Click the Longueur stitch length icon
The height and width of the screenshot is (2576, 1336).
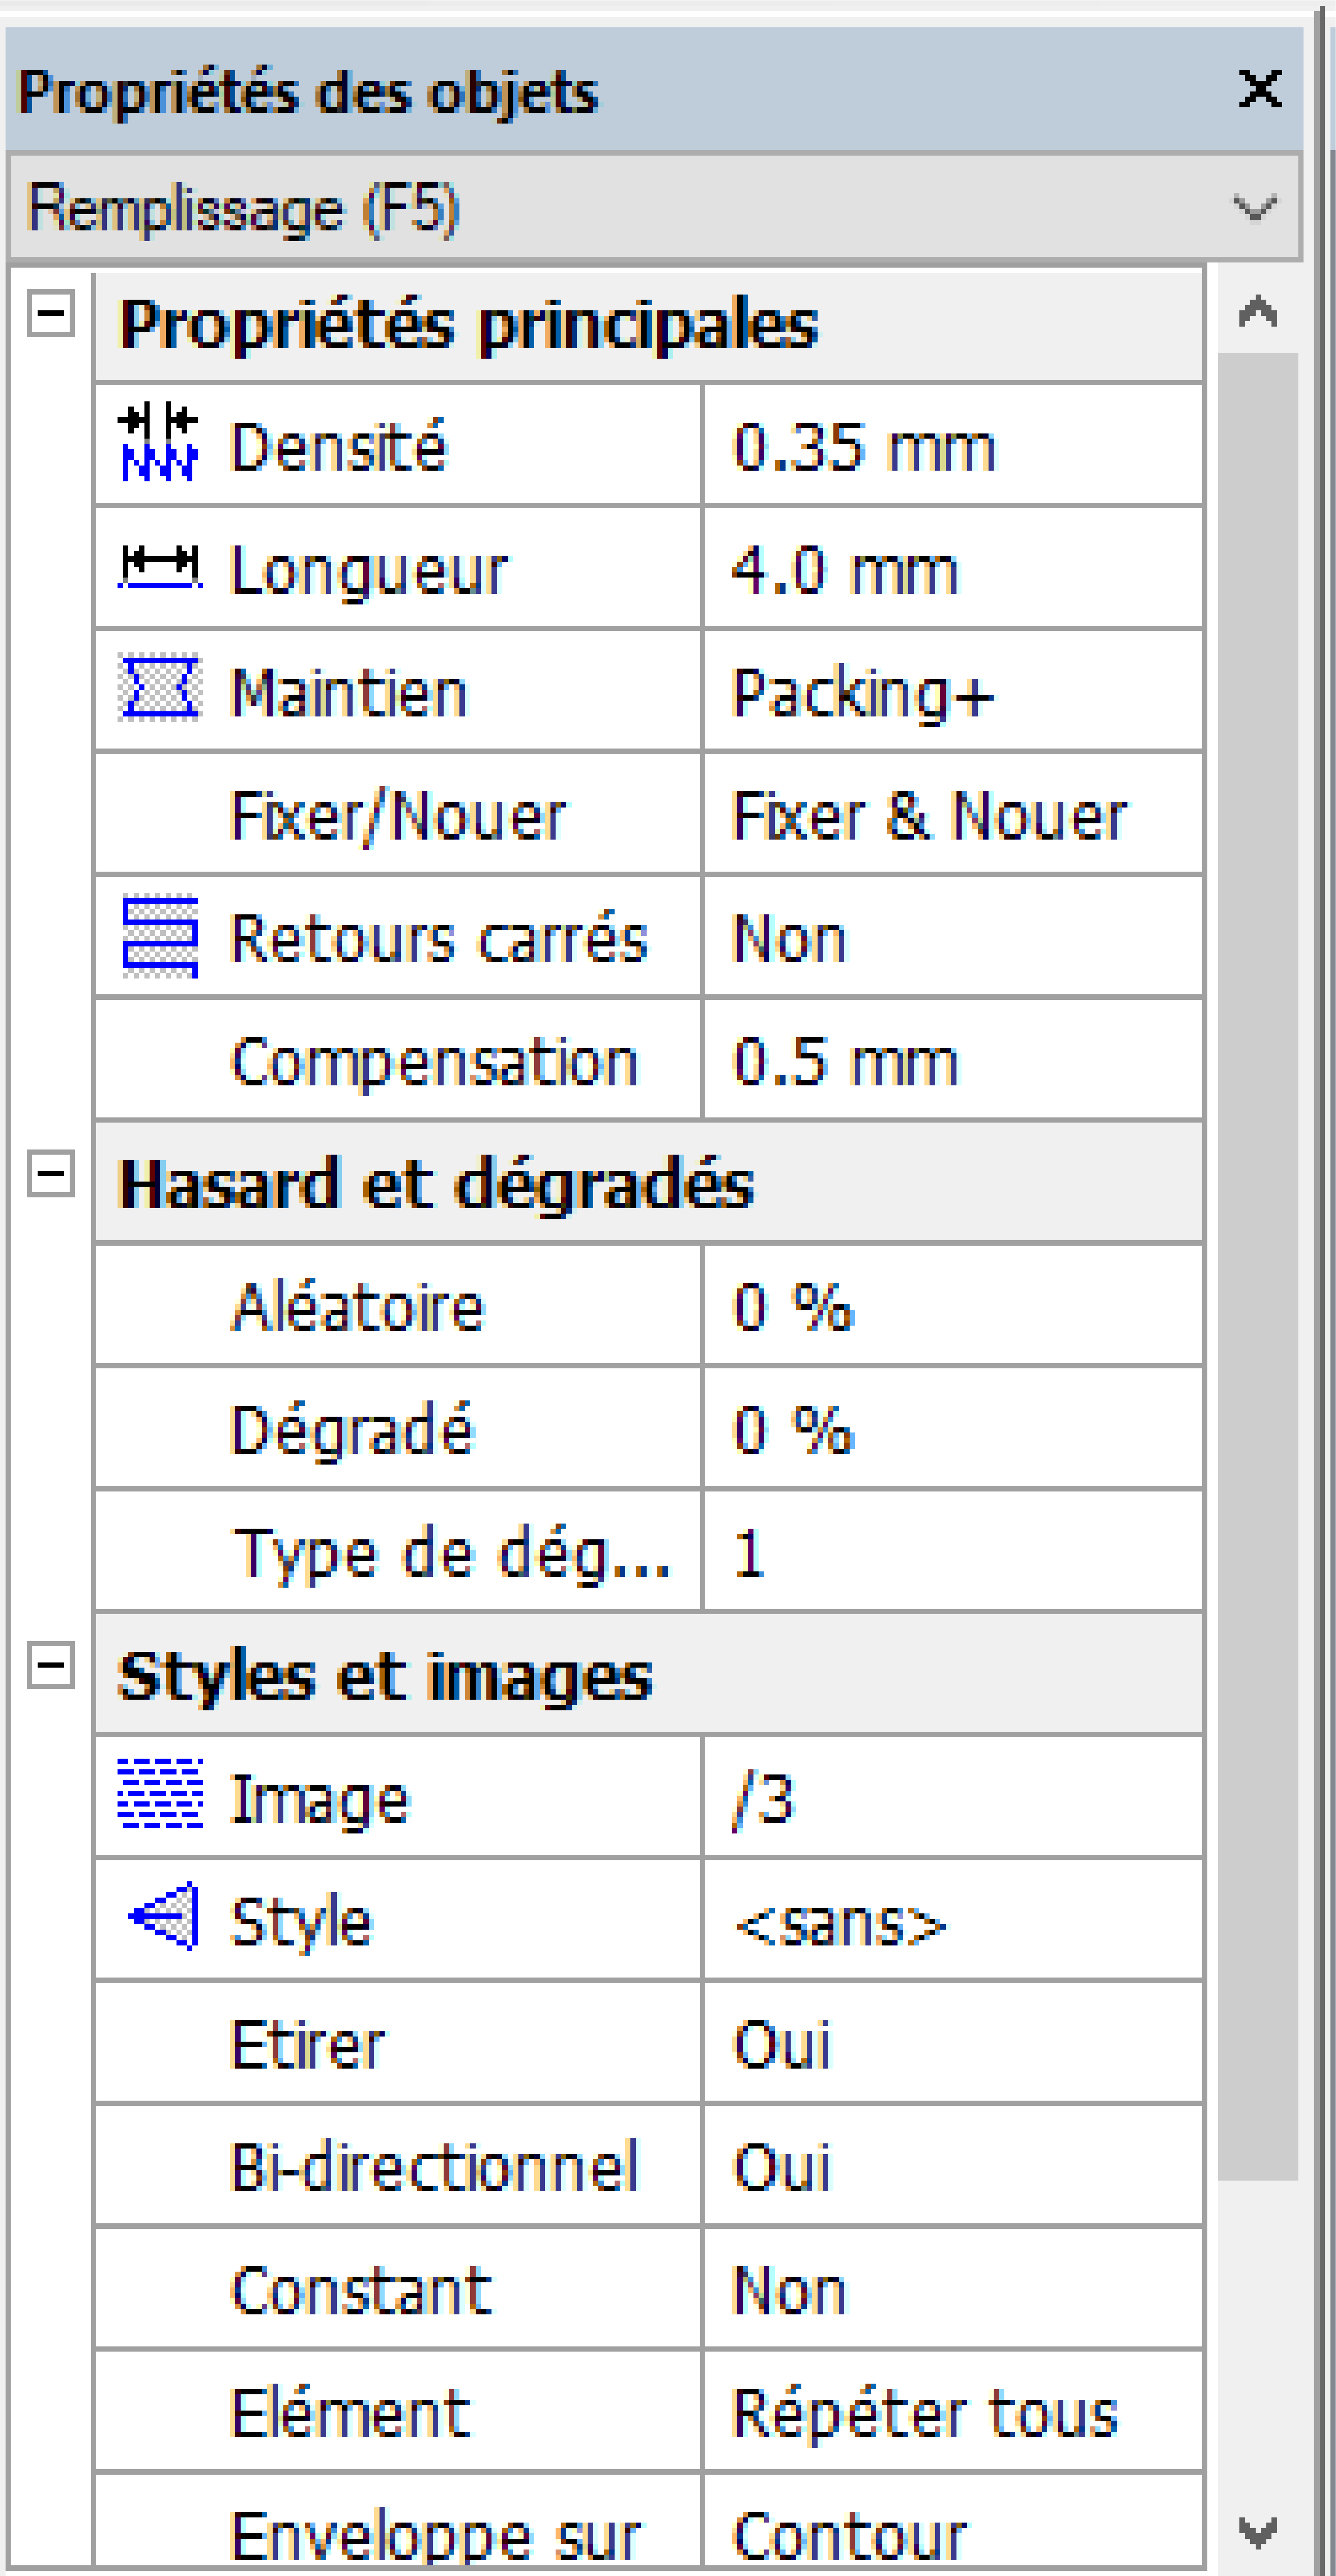[159, 567]
